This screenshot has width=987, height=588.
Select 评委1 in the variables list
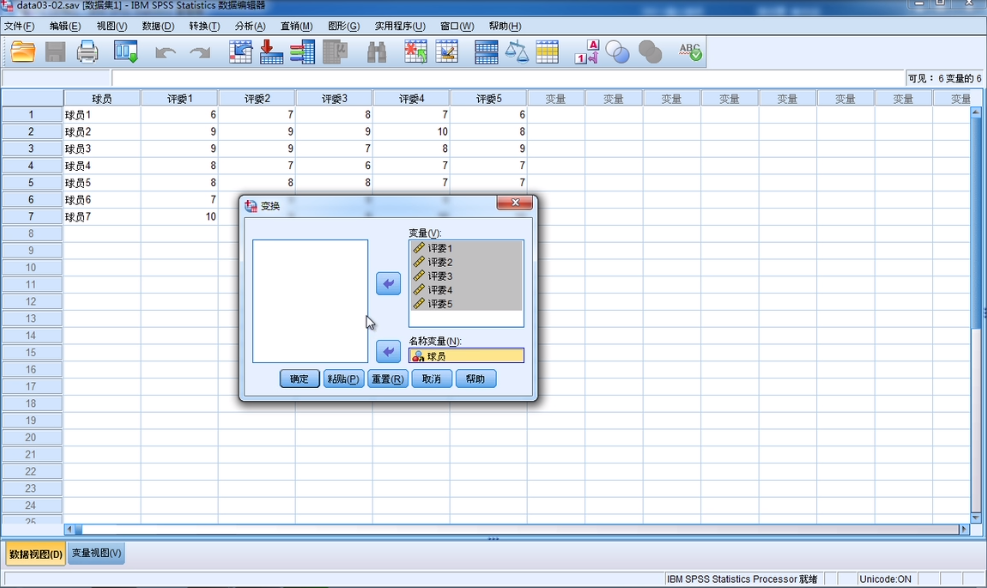coord(466,248)
